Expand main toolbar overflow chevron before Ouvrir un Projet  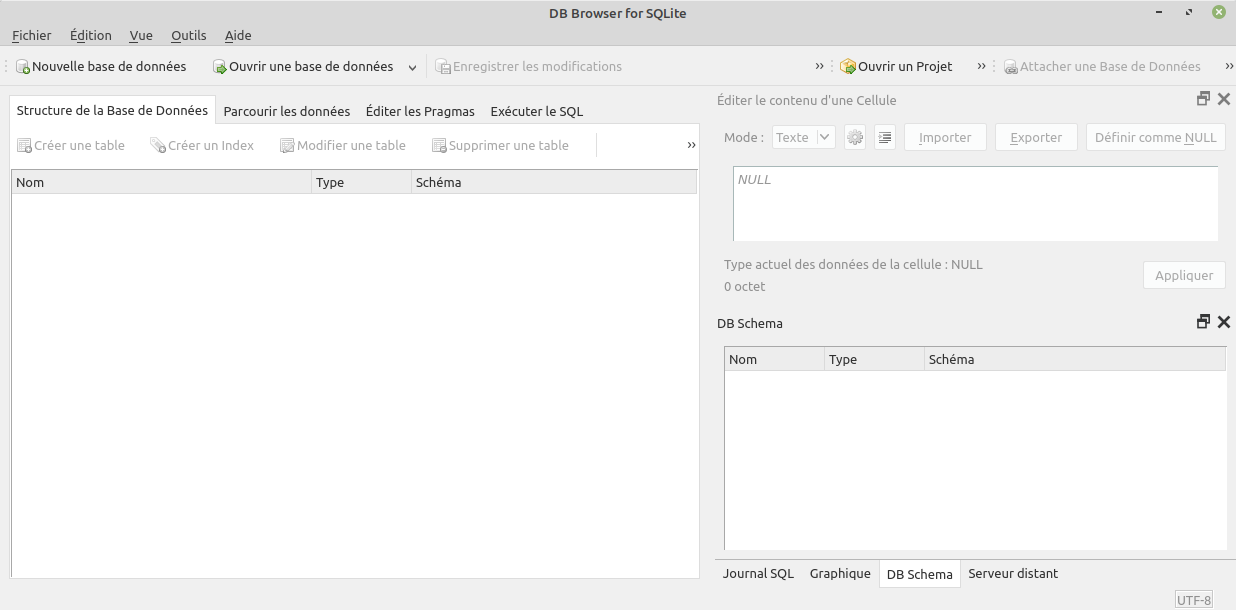pos(820,67)
